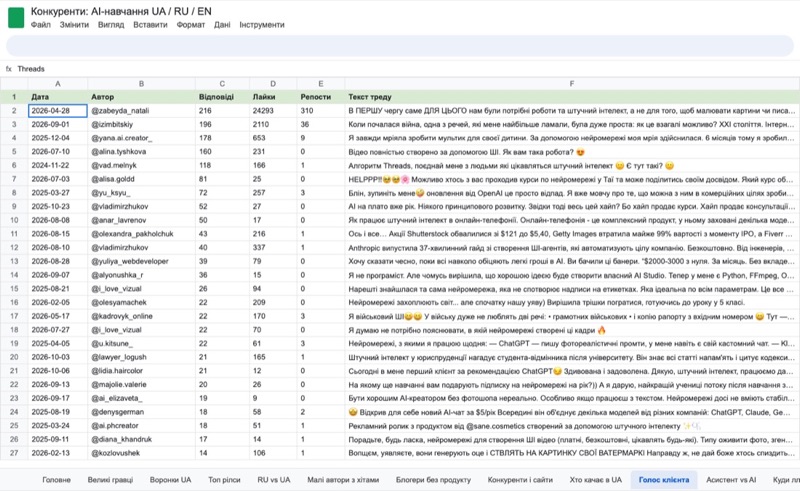Switch to the Асистент vs AI tab
Image resolution: width=800 pixels, height=491 pixels.
tap(731, 480)
